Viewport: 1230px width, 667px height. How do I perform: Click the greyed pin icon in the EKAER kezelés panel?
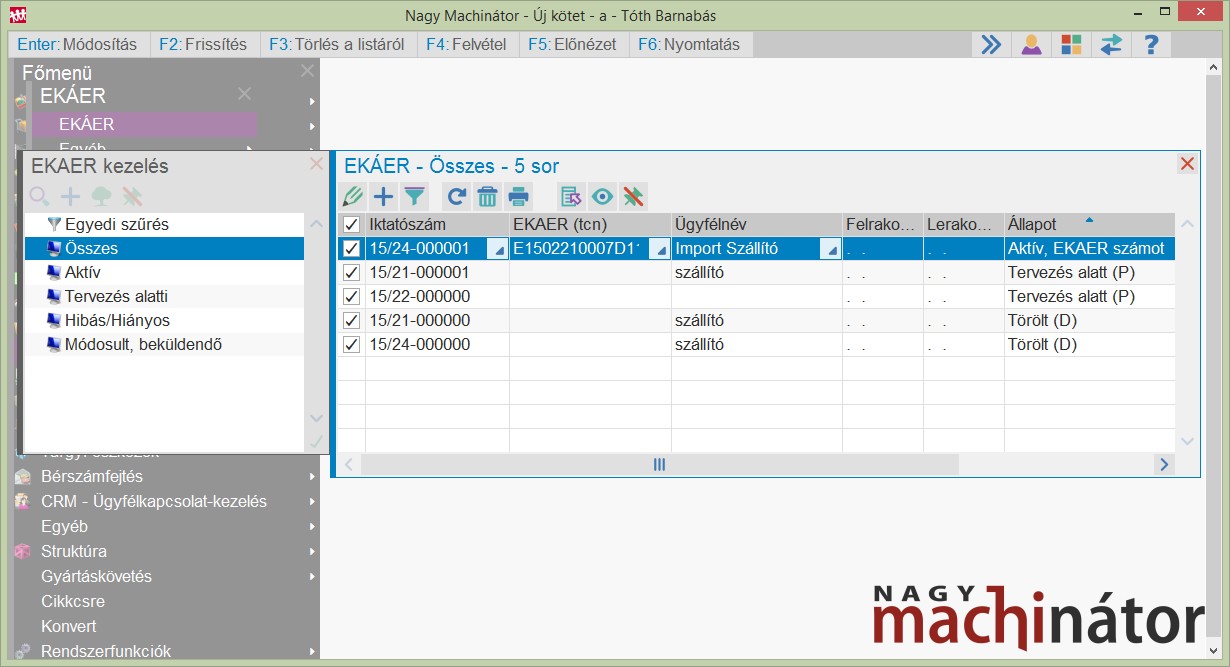point(132,196)
